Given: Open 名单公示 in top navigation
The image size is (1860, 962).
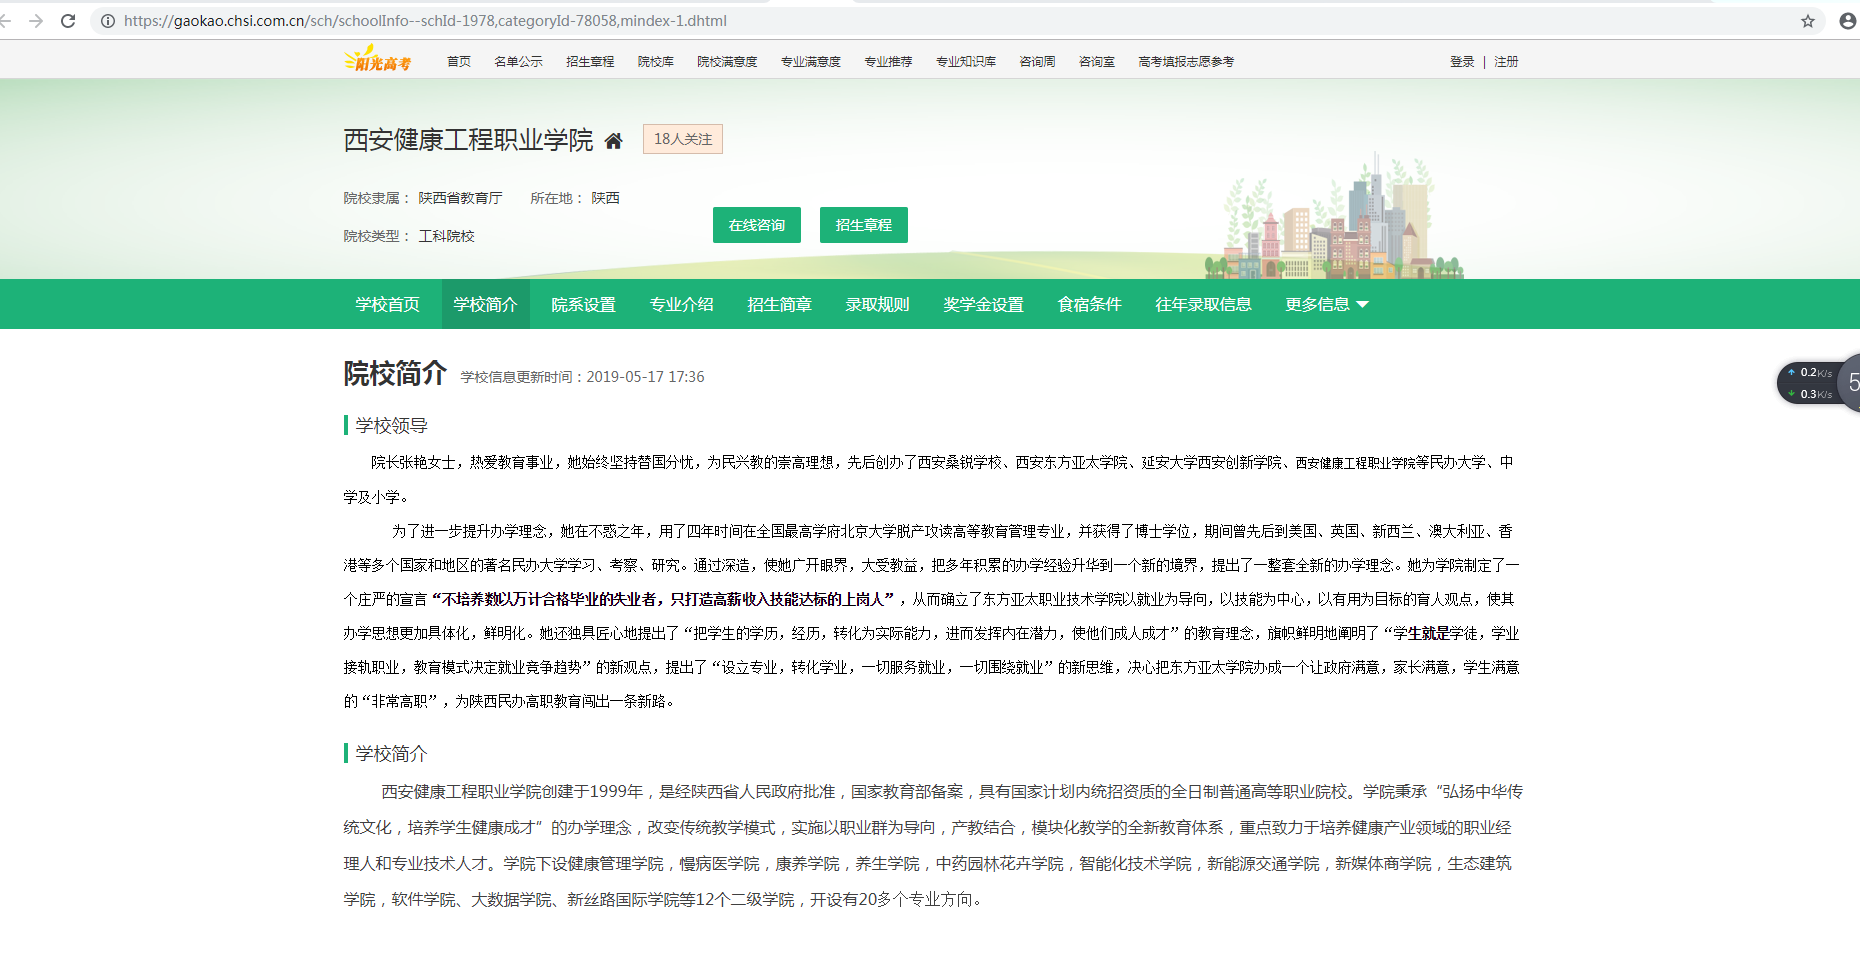Looking at the screenshot, I should (518, 61).
